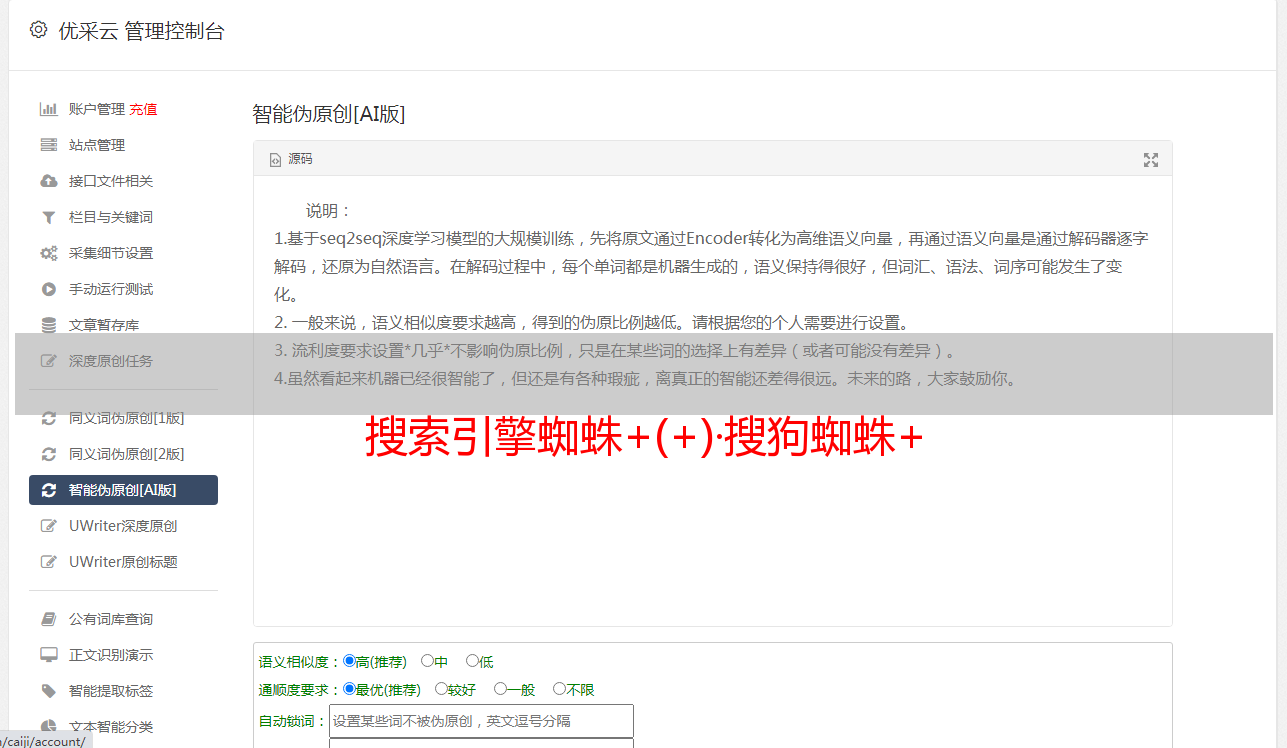The height and width of the screenshot is (748, 1287).
Task: Click the filter icon for 栏目与关键词
Action: [48, 217]
